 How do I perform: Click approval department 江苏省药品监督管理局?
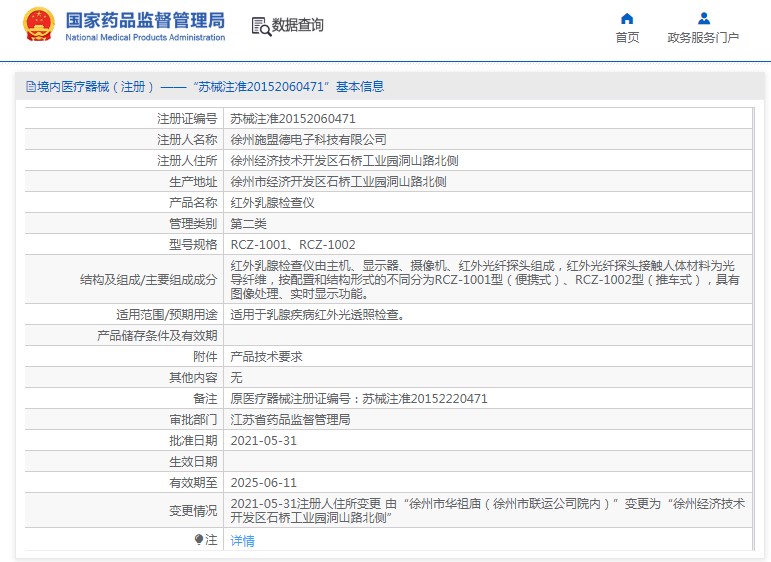(290, 420)
